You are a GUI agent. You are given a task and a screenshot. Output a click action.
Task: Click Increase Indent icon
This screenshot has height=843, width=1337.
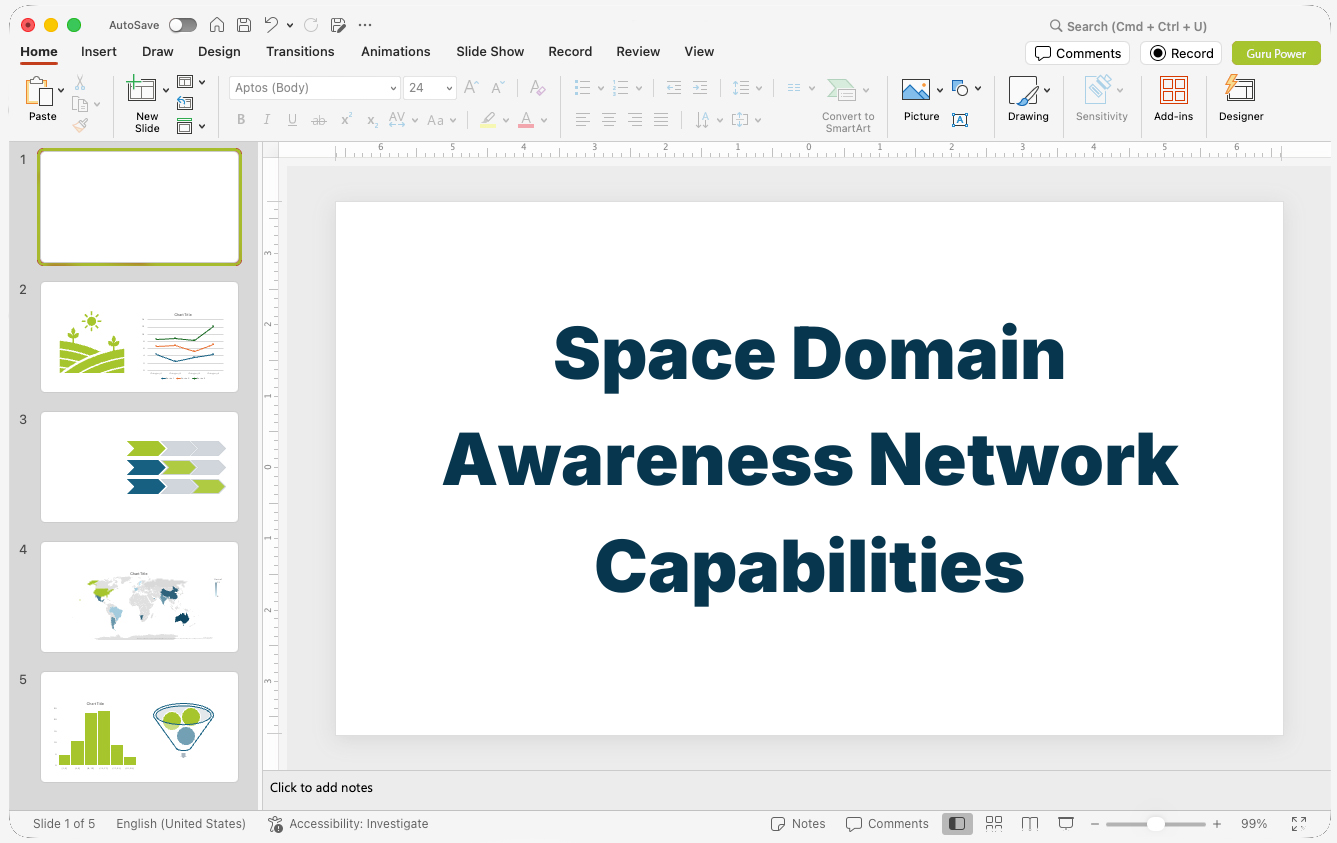[x=700, y=88]
